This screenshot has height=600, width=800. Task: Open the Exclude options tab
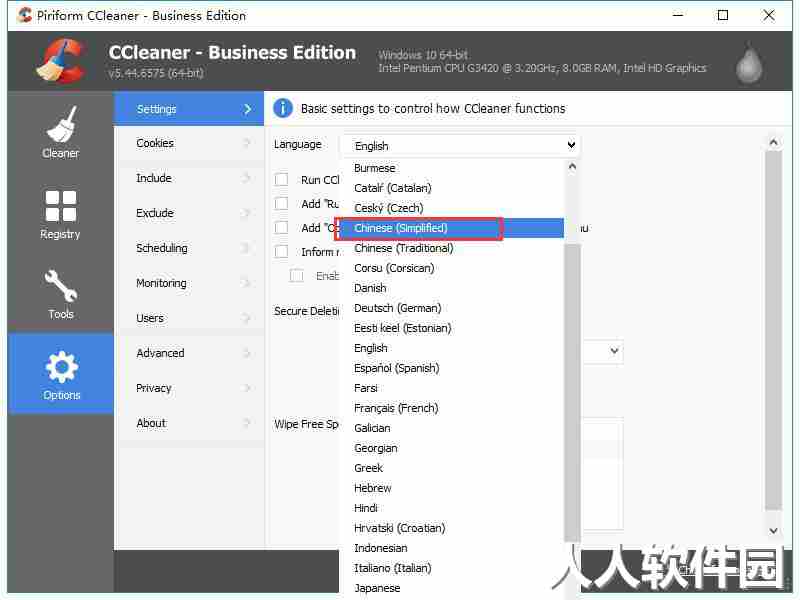(189, 213)
